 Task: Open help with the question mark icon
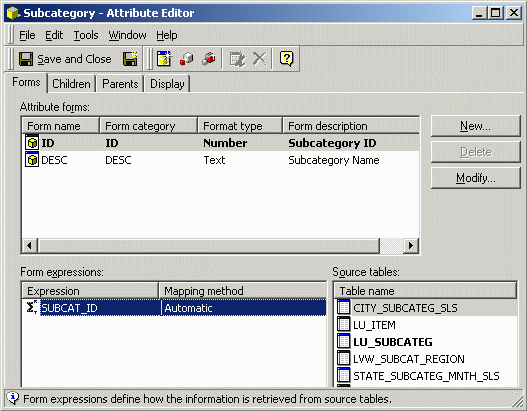coord(286,59)
